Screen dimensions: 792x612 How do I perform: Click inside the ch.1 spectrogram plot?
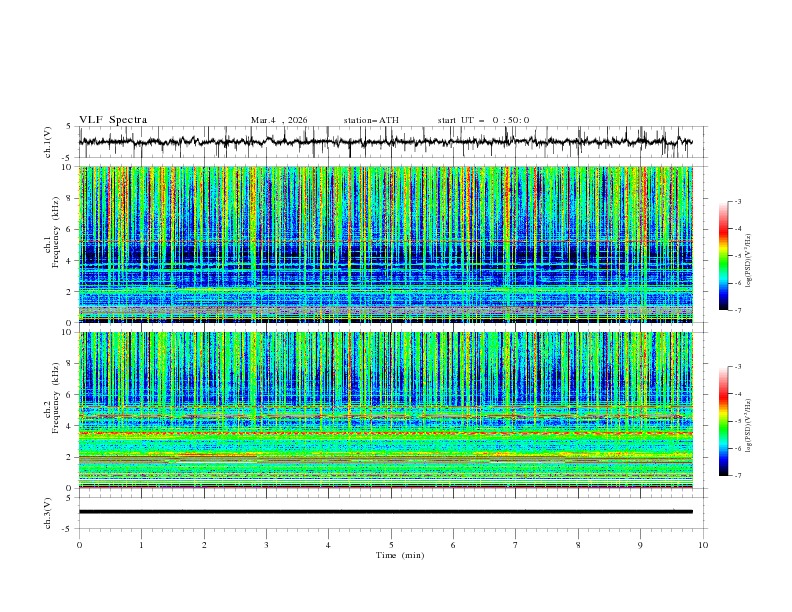[x=390, y=245]
